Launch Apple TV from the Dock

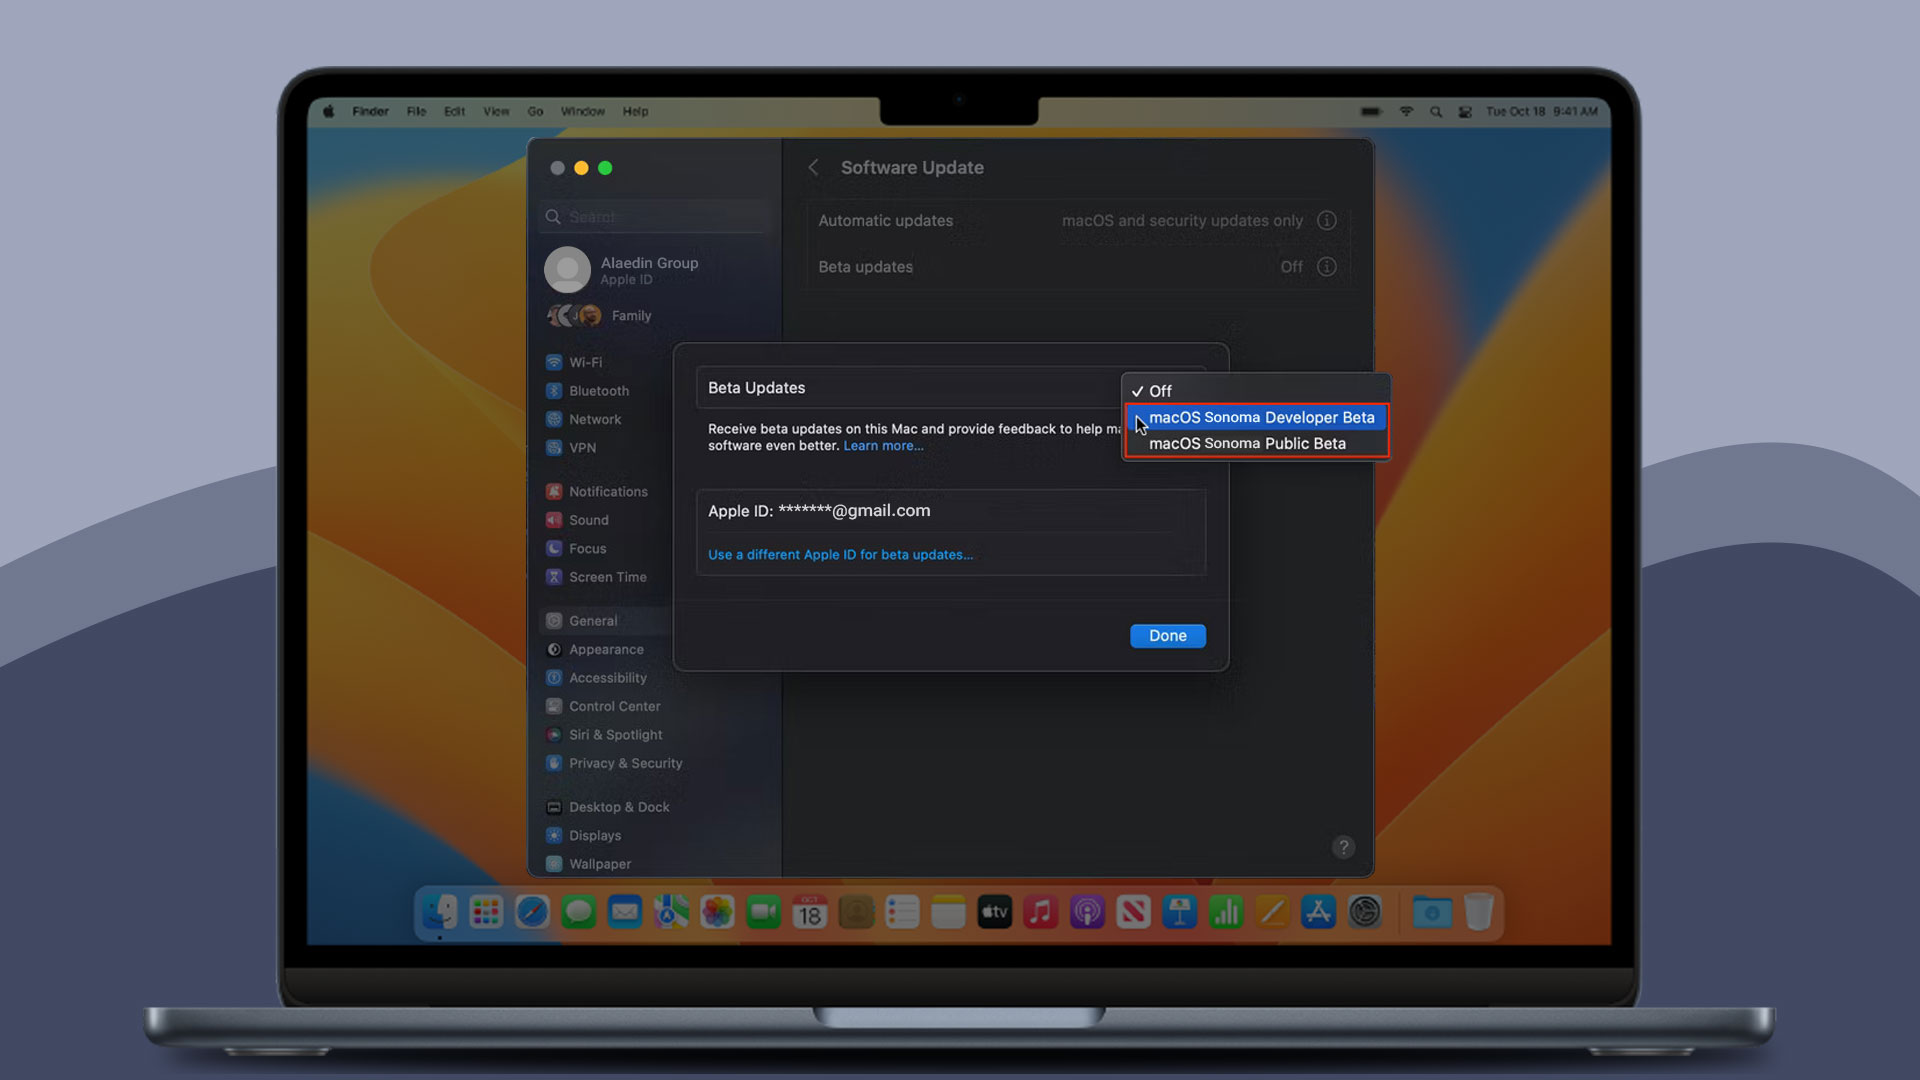coord(995,912)
